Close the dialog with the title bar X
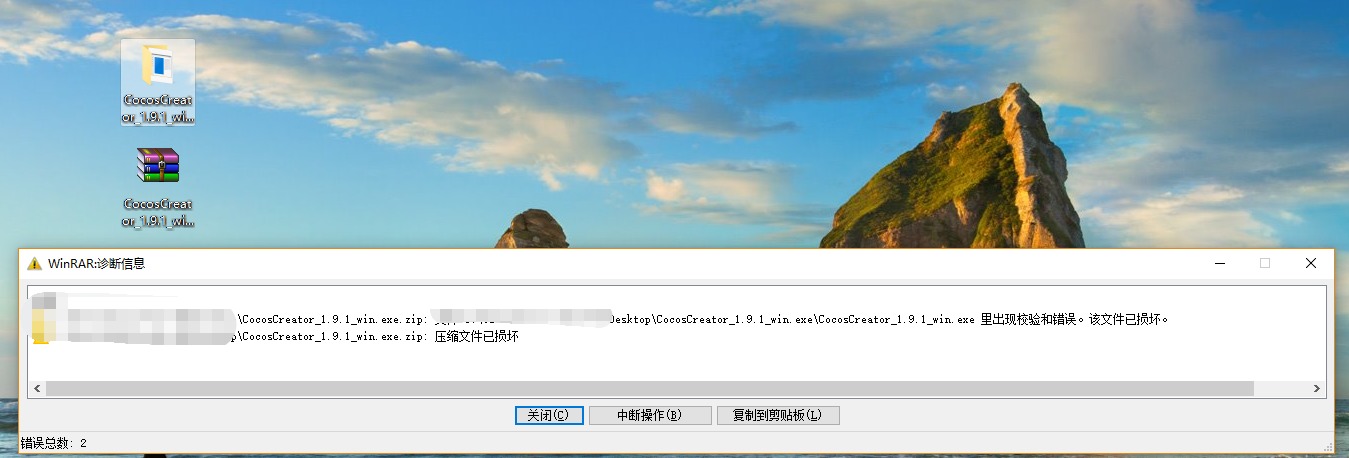This screenshot has height=458, width=1349. [x=1311, y=263]
